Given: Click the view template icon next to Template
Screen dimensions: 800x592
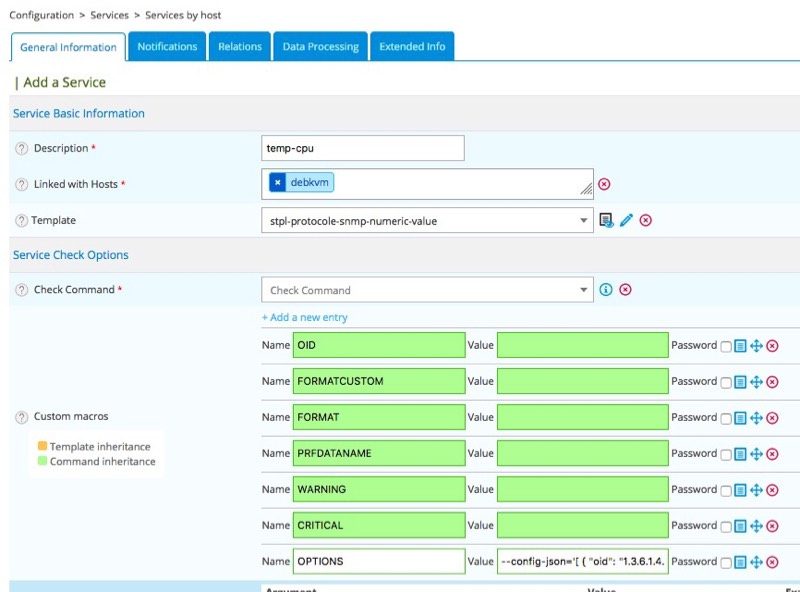Looking at the screenshot, I should (606, 220).
